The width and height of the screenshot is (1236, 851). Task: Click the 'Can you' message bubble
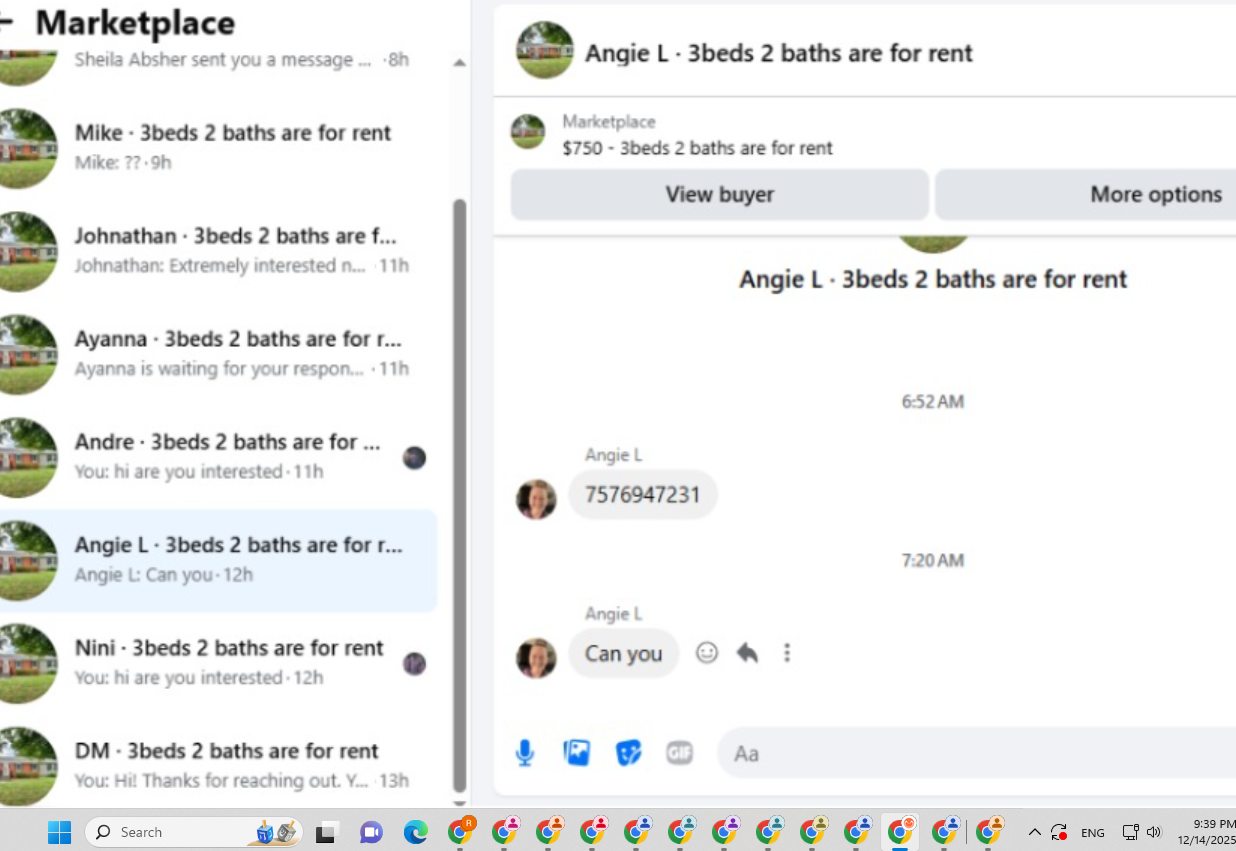[x=624, y=653]
